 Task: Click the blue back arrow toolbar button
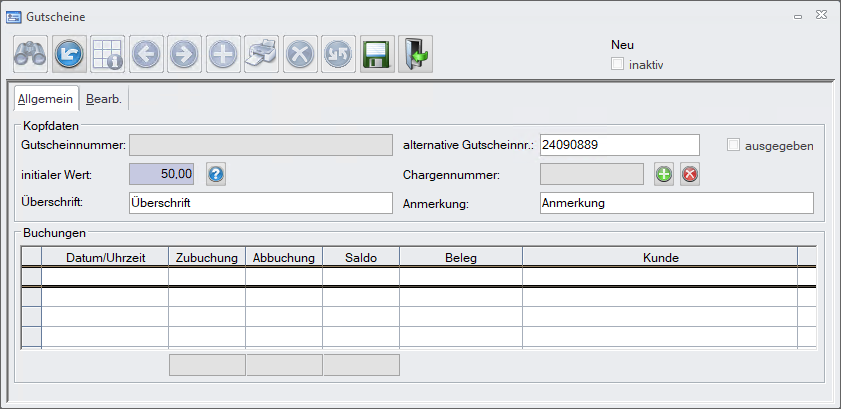(x=68, y=54)
